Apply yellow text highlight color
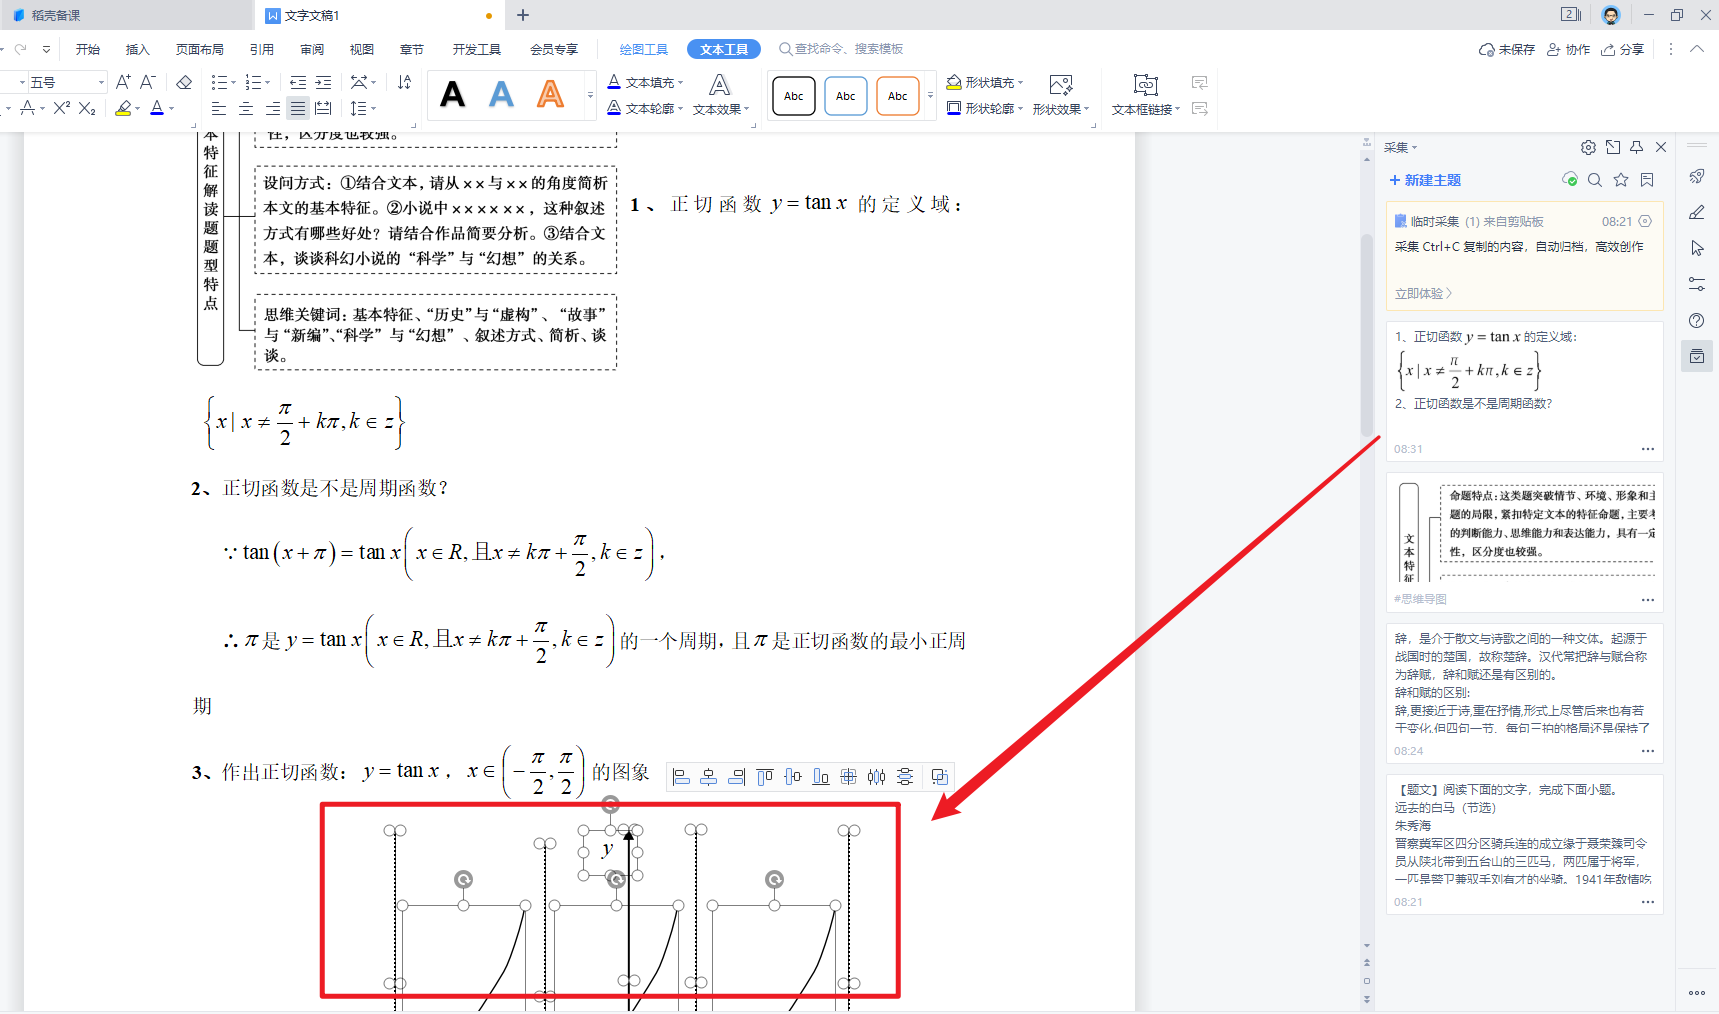This screenshot has height=1014, width=1719. (123, 108)
